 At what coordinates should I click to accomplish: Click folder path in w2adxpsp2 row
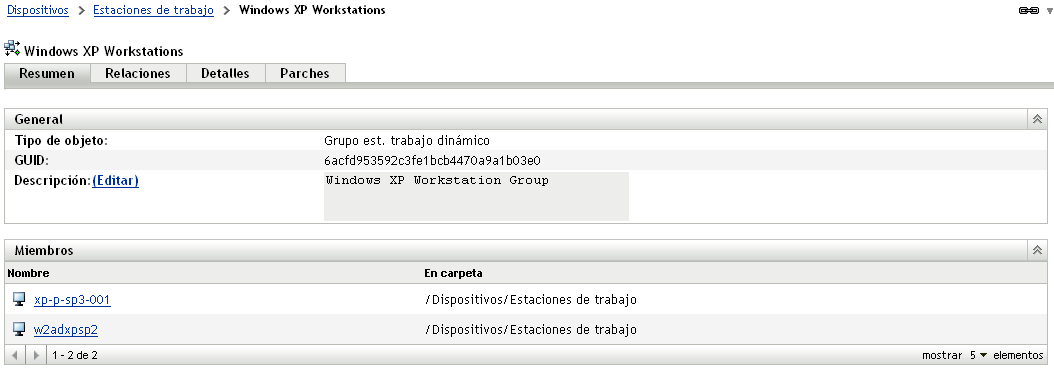531,330
